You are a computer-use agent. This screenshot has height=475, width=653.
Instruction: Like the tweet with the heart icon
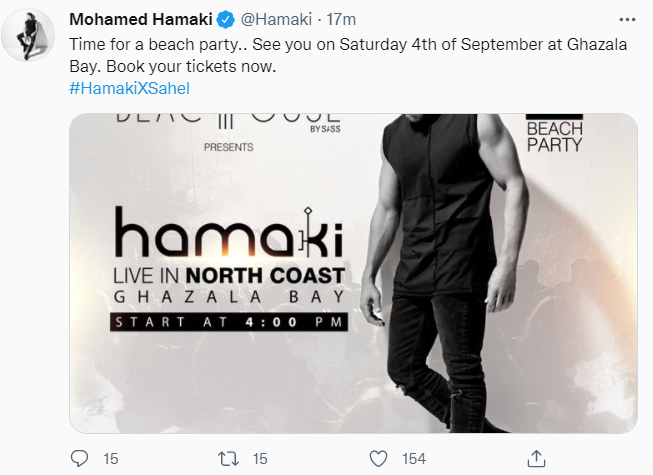378,458
